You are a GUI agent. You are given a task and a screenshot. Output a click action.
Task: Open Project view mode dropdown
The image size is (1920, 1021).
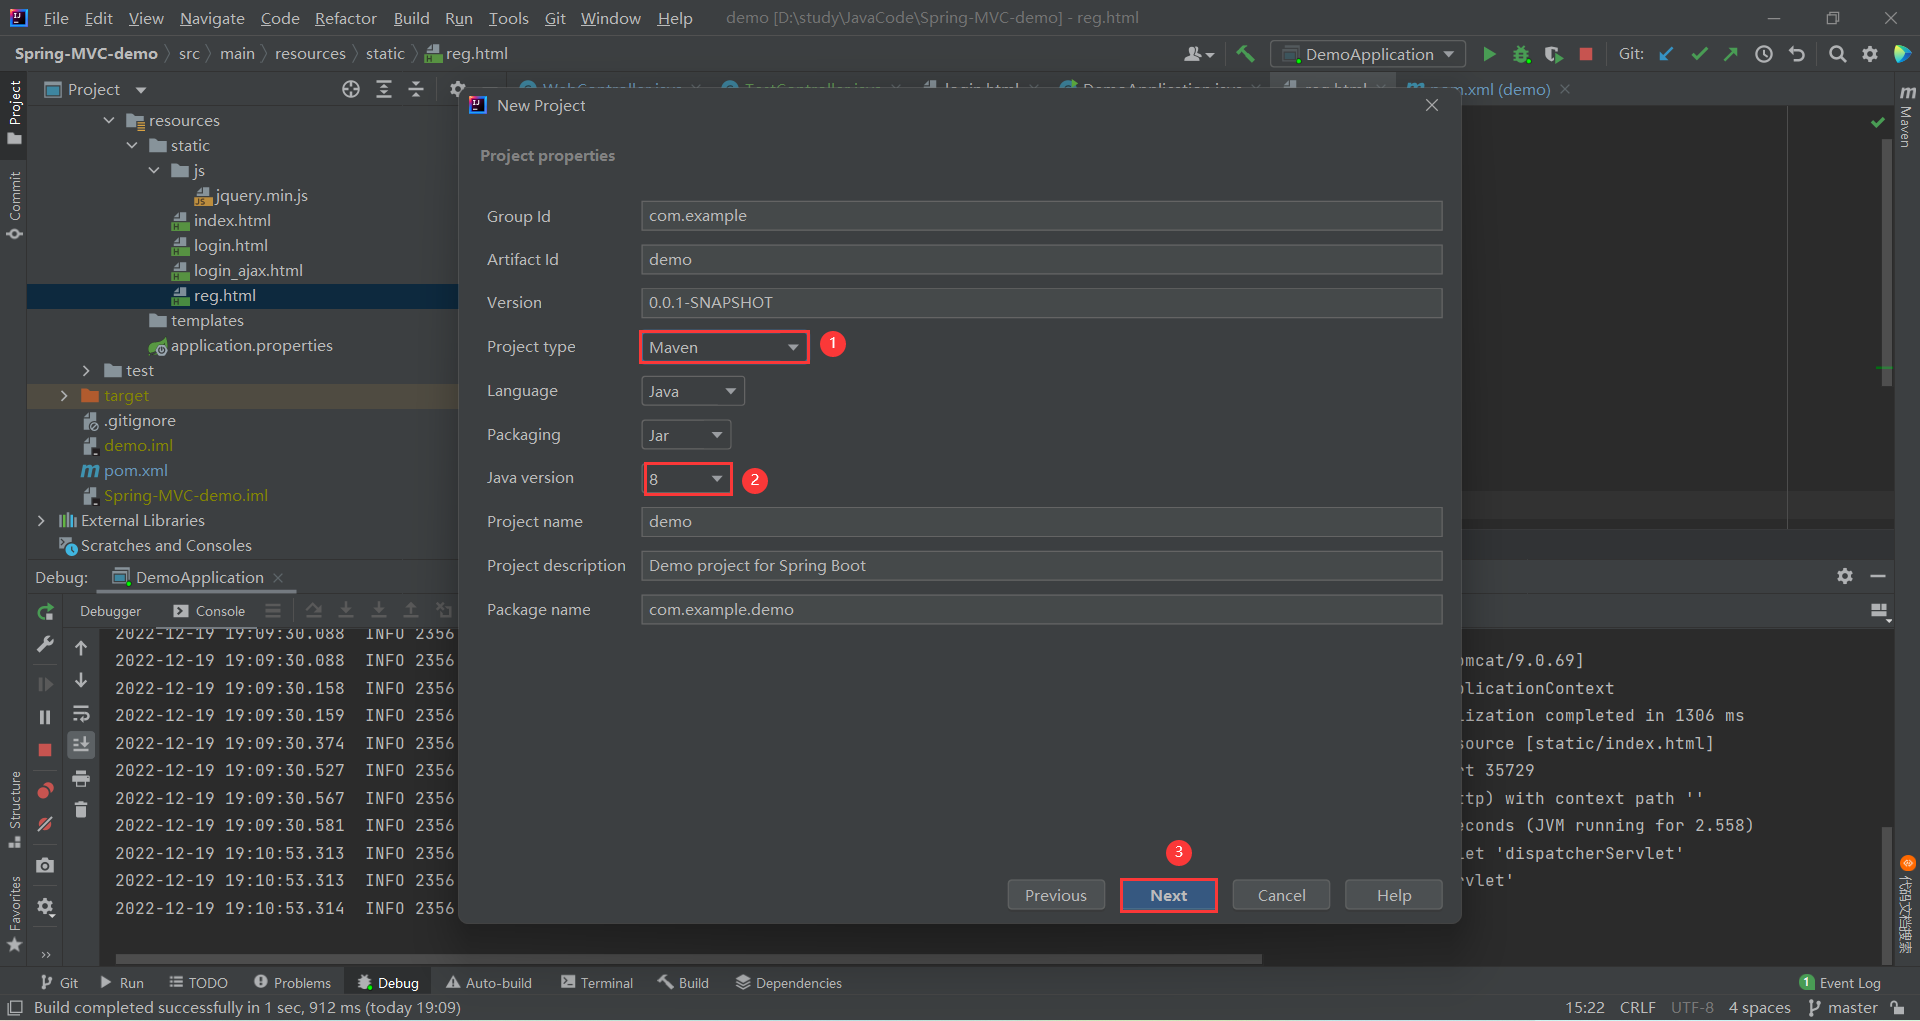(141, 90)
